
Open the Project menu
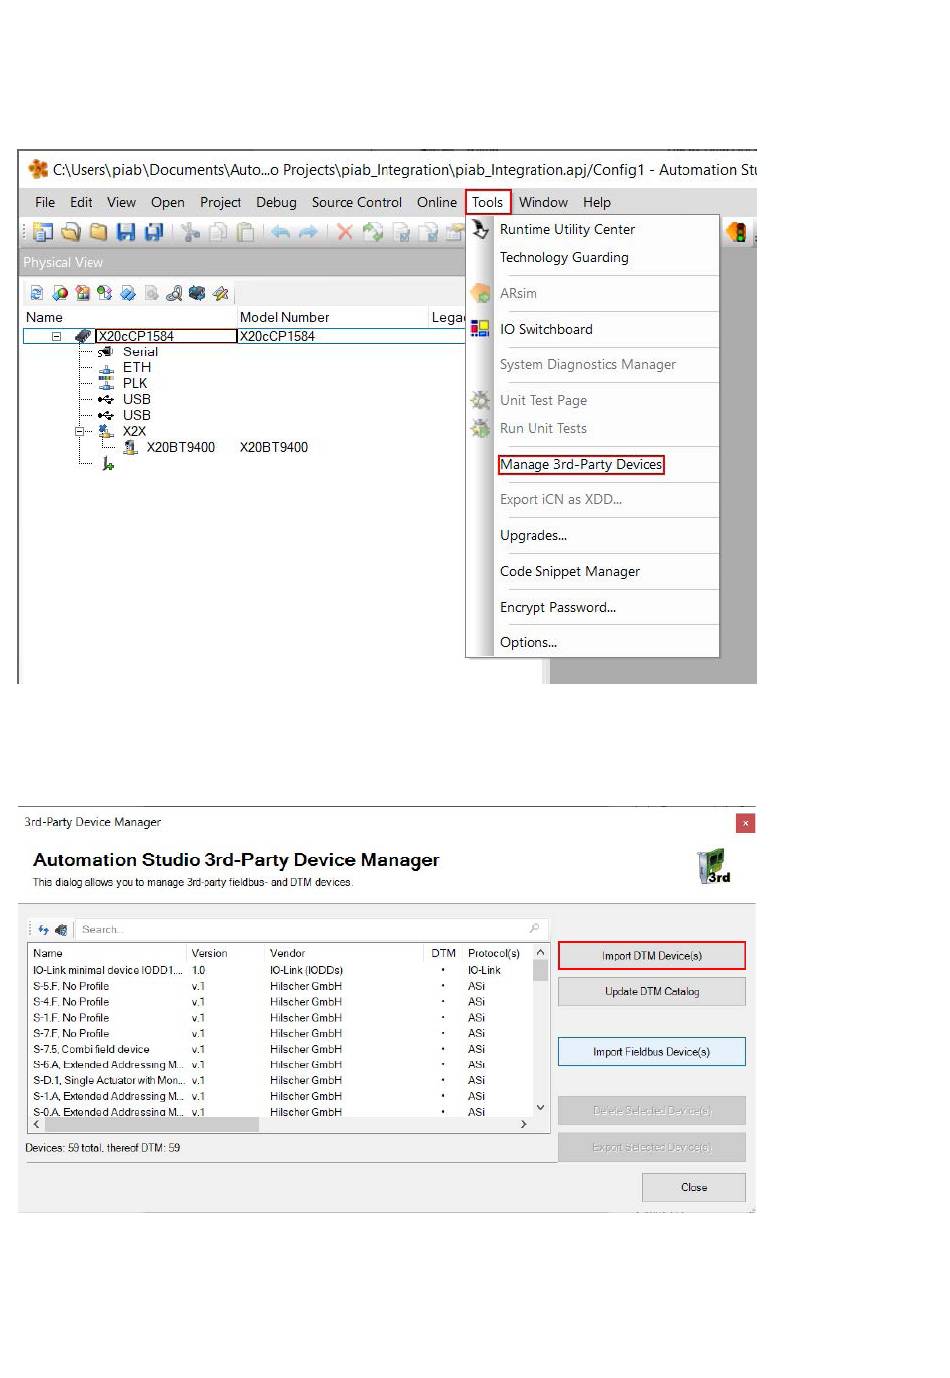click(220, 202)
